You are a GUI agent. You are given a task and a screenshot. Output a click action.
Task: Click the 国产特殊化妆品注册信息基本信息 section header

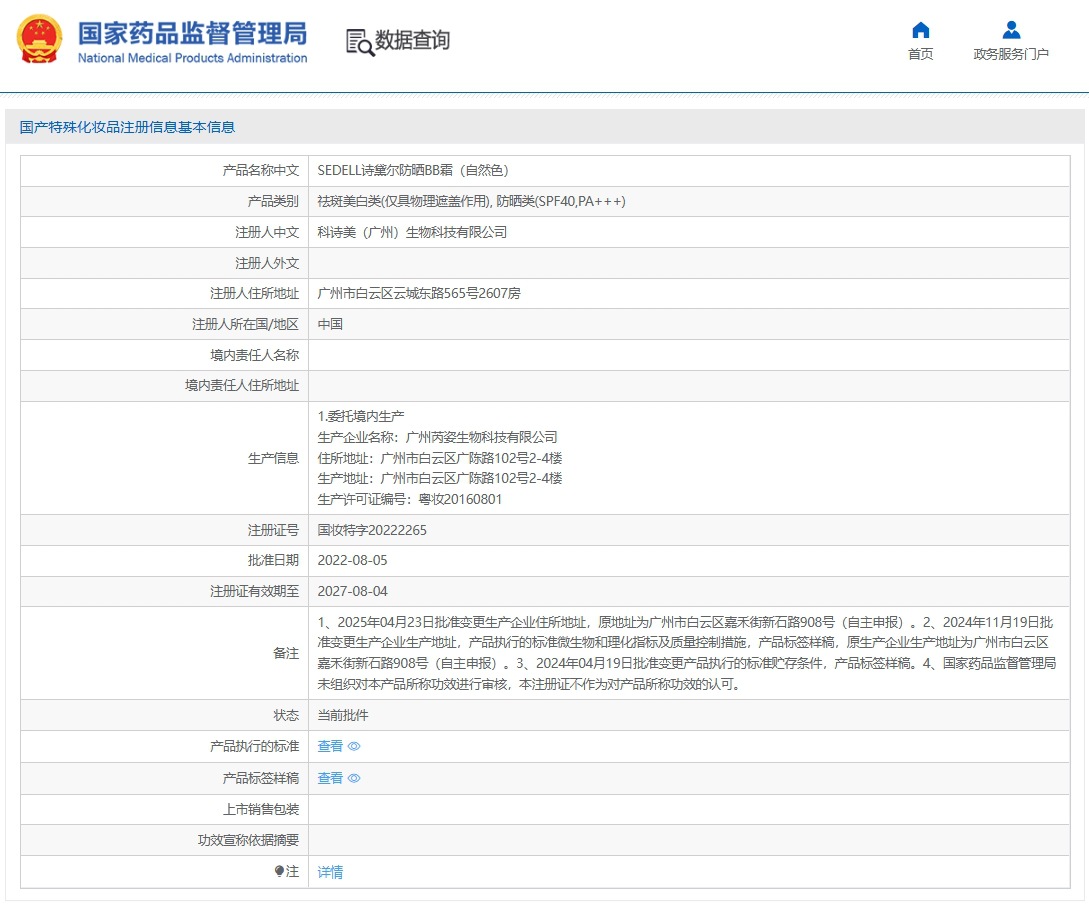128,127
